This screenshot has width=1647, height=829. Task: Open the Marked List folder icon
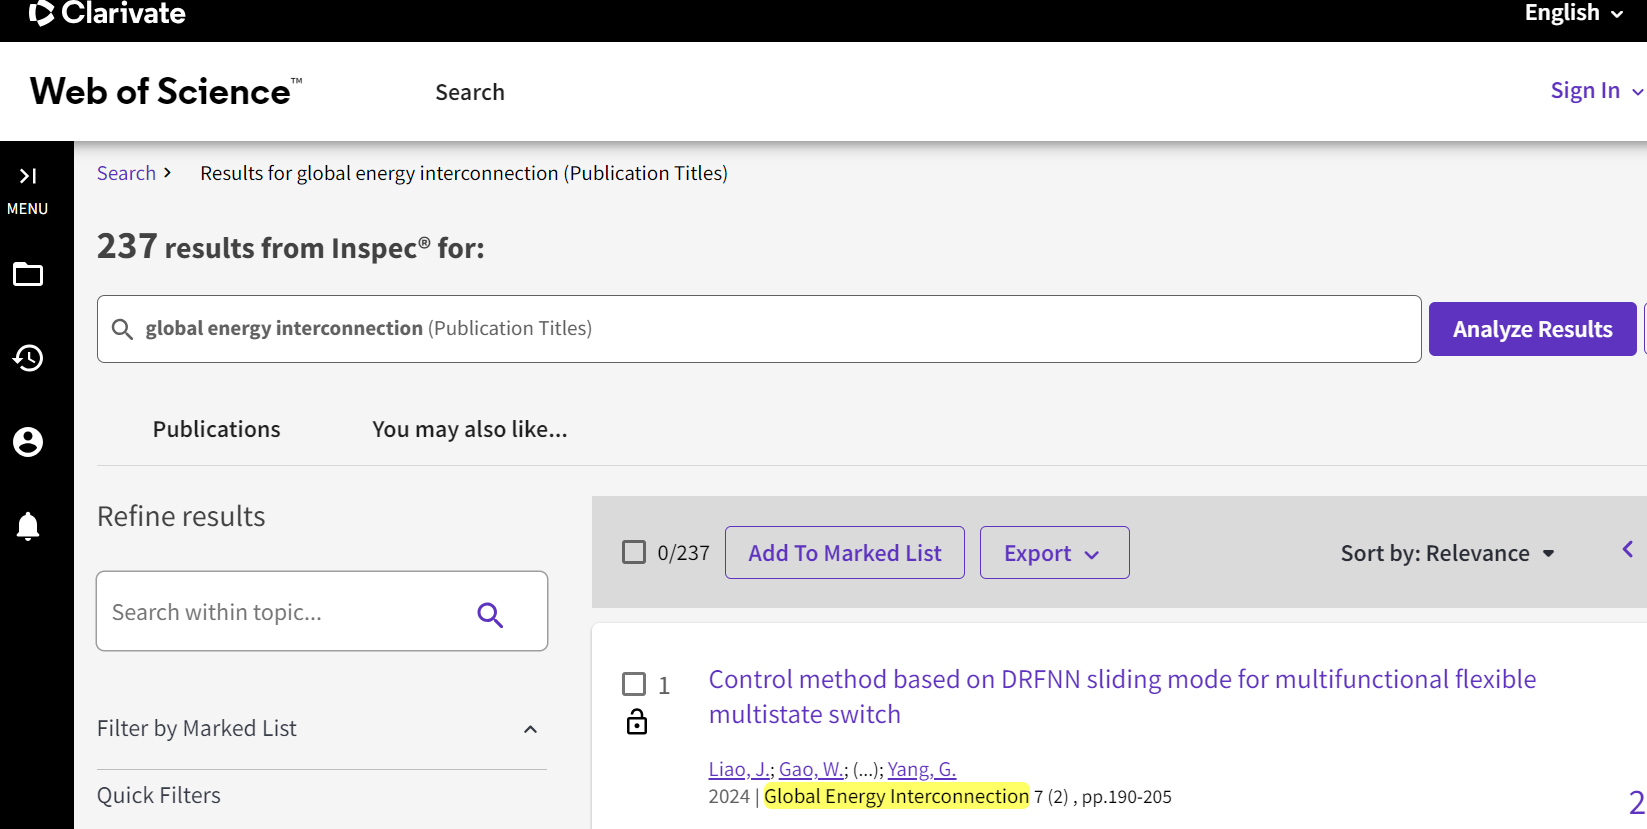[28, 274]
